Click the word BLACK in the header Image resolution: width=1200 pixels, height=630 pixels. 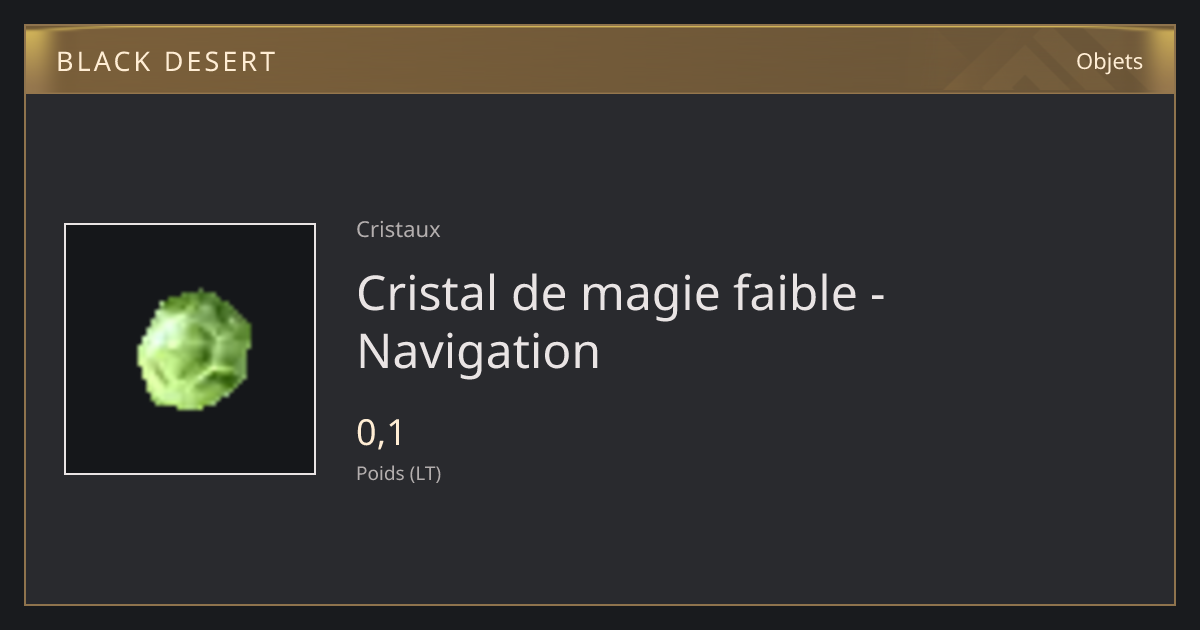point(103,62)
